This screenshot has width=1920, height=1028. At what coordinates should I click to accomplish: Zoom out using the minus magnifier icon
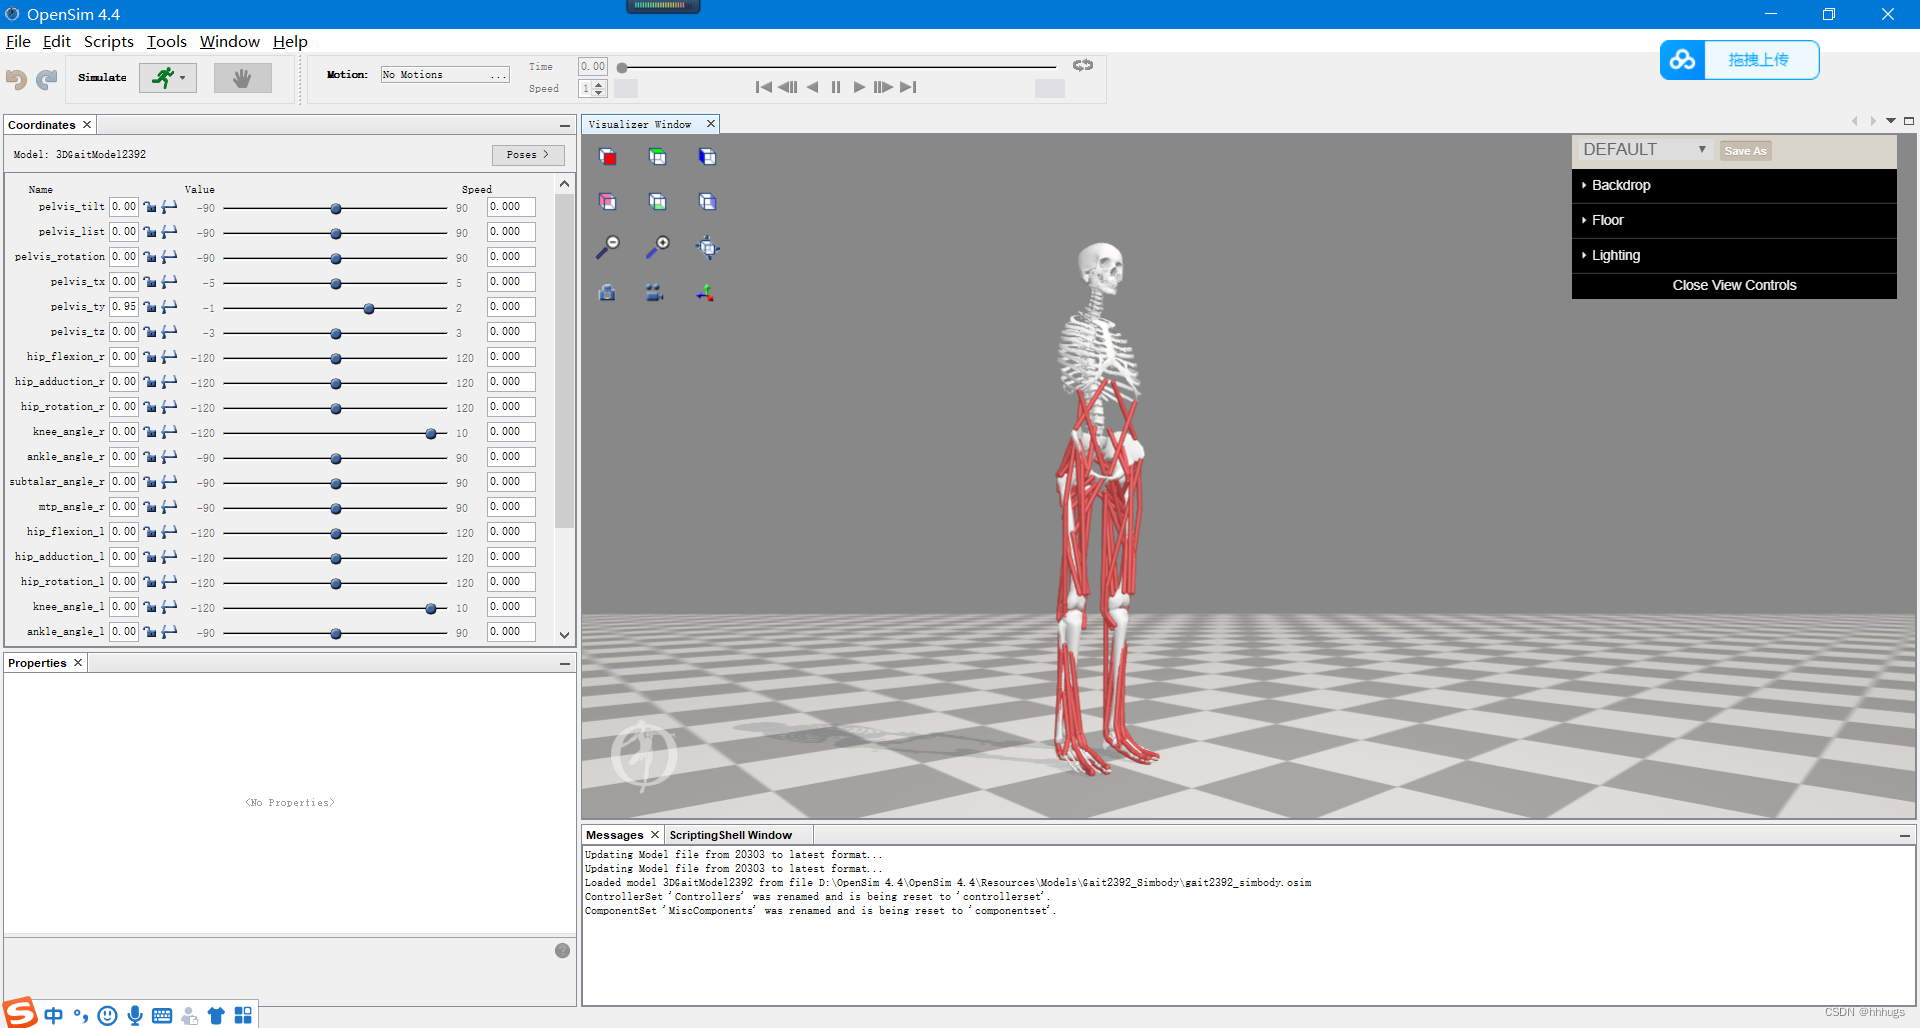[x=608, y=247]
